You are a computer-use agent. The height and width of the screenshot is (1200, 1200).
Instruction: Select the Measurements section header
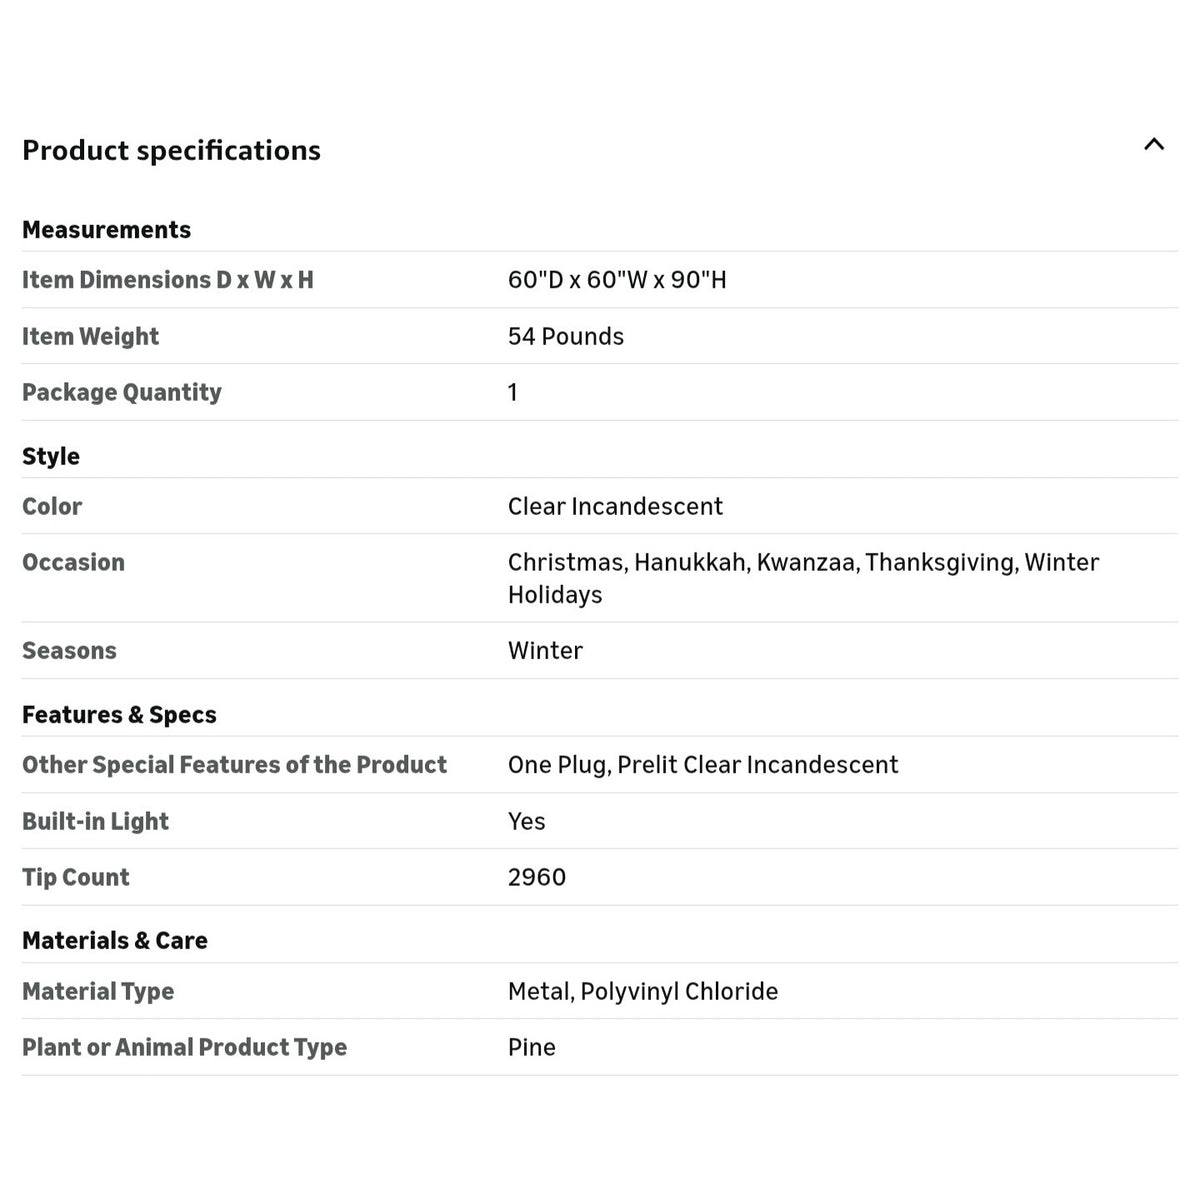click(x=106, y=229)
